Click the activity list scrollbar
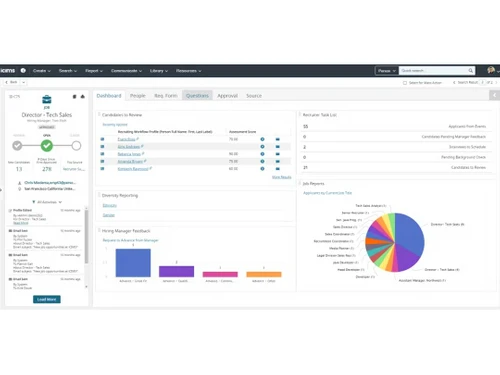This screenshot has width=500, height=375. (x=86, y=237)
